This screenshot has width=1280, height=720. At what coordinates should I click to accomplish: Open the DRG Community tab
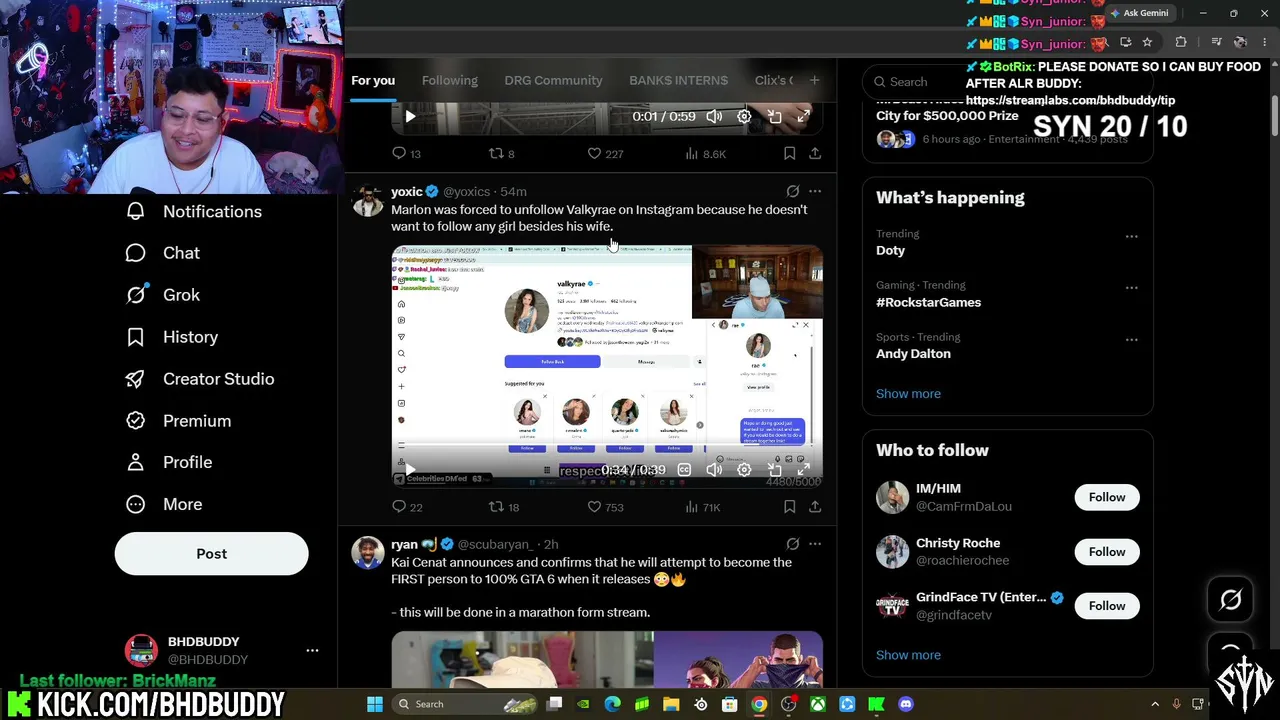click(x=553, y=80)
